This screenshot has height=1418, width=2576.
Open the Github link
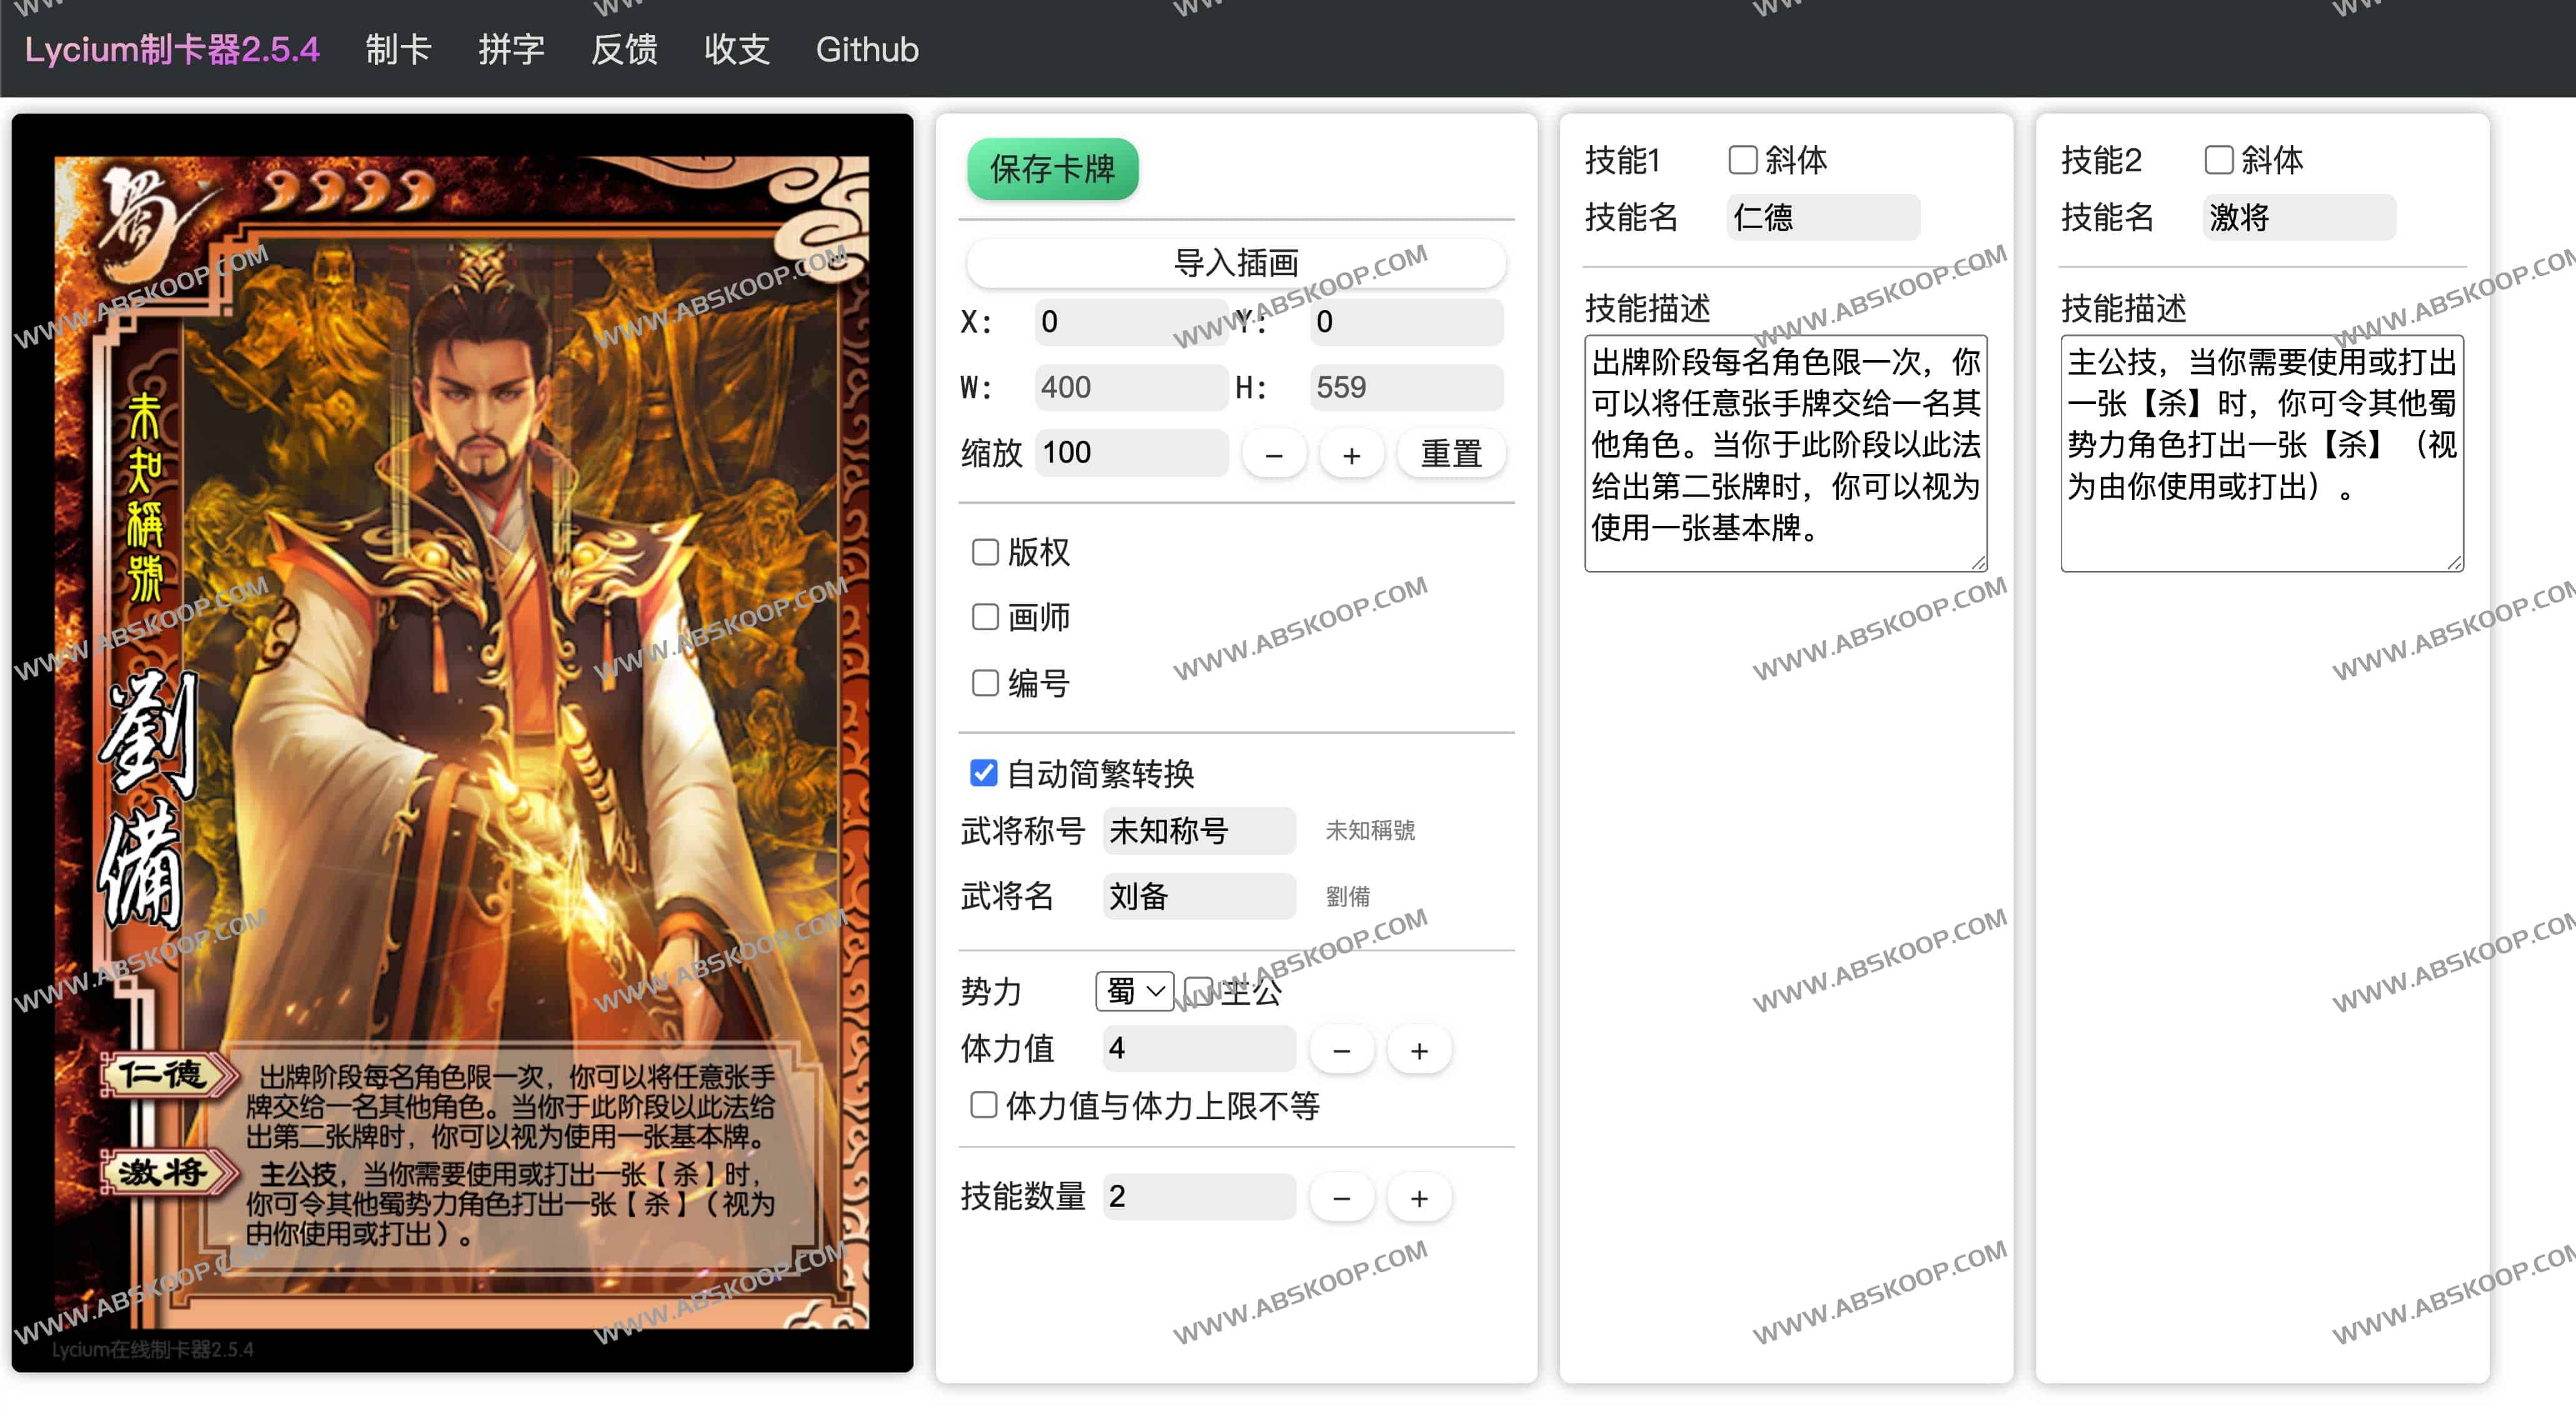click(x=866, y=49)
